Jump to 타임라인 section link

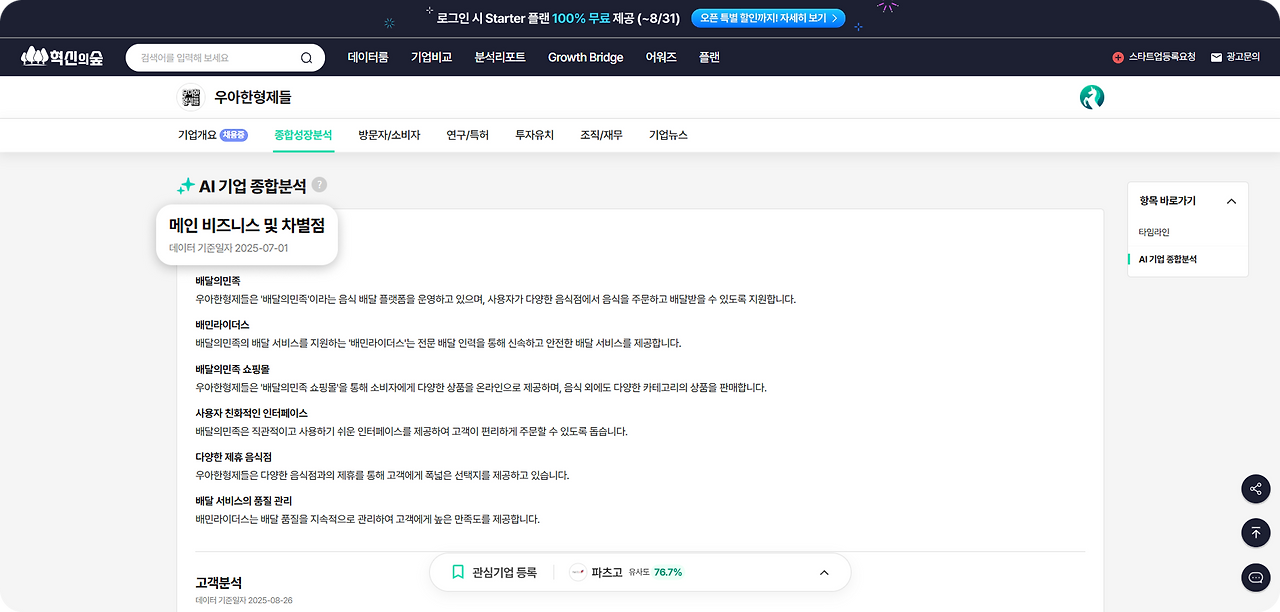[1154, 232]
